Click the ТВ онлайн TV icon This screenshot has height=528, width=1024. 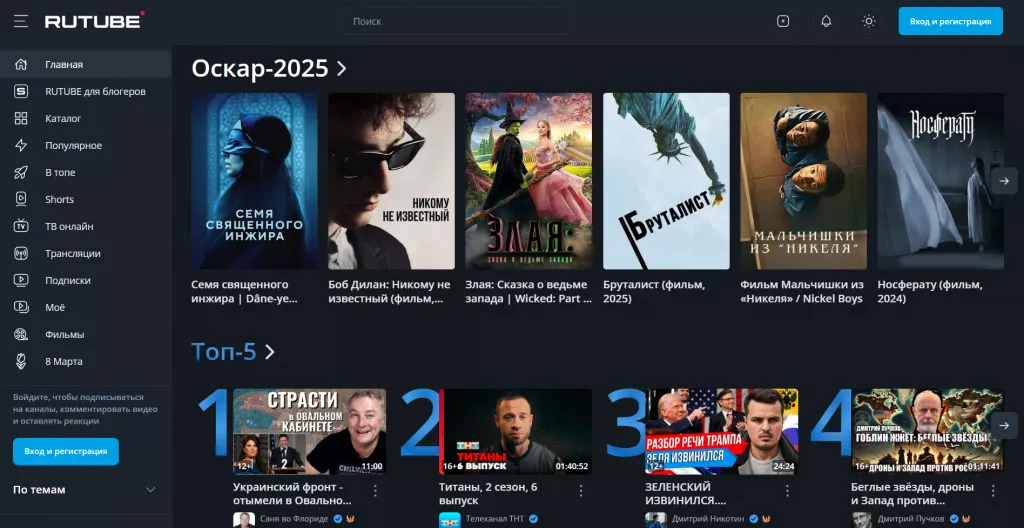pos(21,226)
